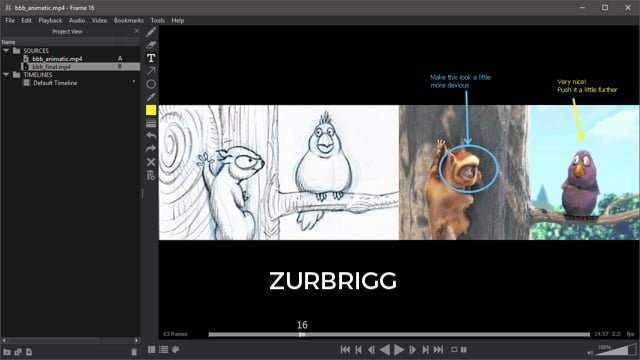Image resolution: width=640 pixels, height=360 pixels.
Task: Select the text annotation tool
Action: pyautogui.click(x=151, y=58)
